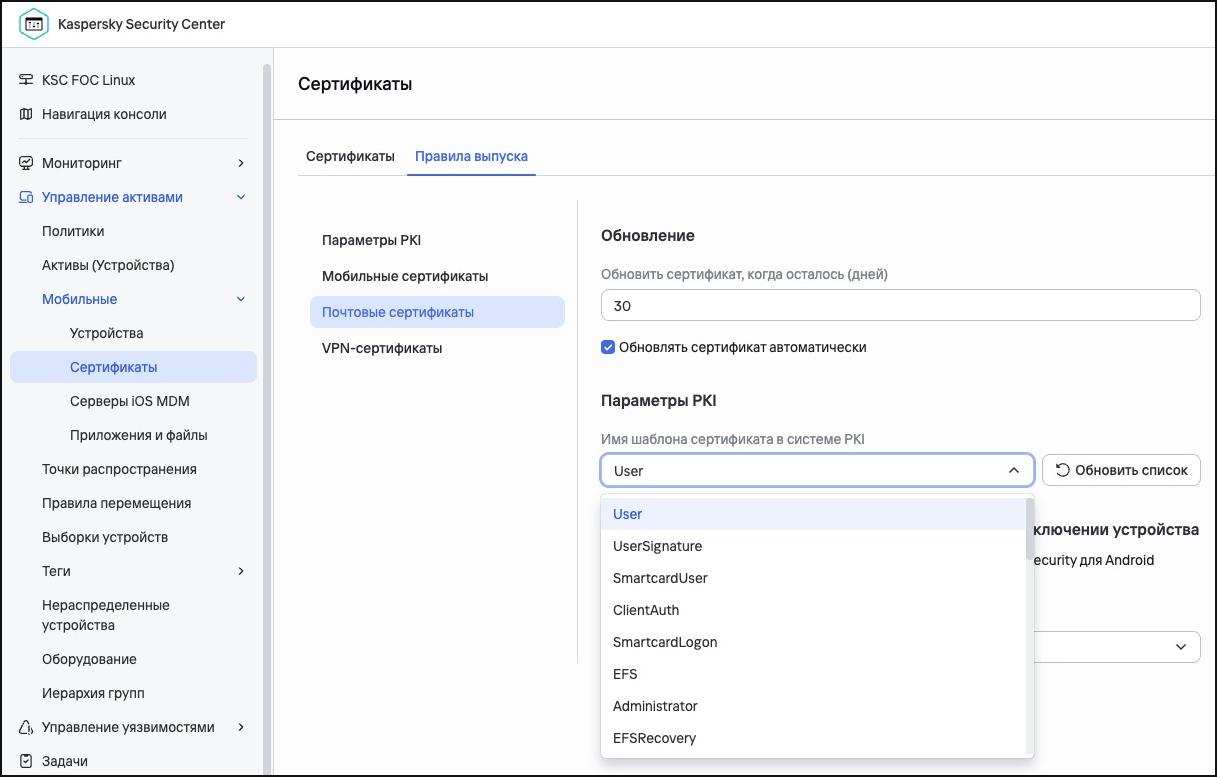Image resolution: width=1217 pixels, height=777 pixels.
Task: Expand the Мониторинг section chevron
Action: pyautogui.click(x=241, y=163)
